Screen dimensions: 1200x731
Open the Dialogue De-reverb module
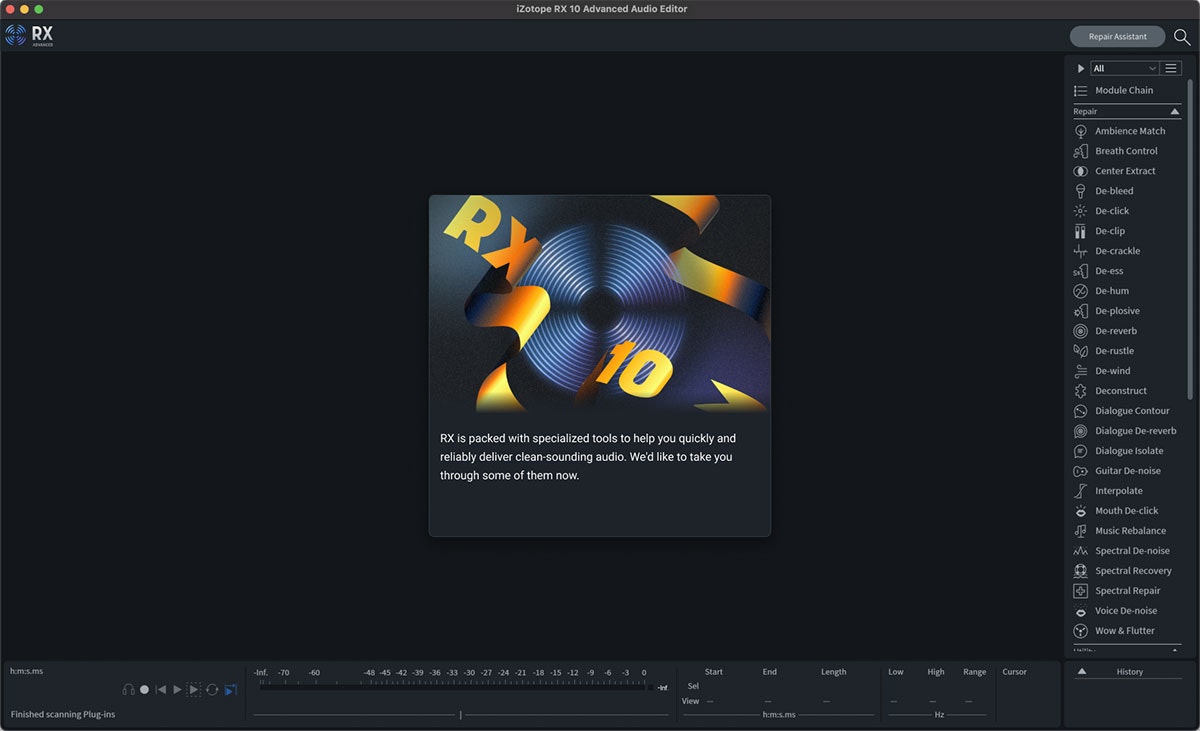(x=1125, y=431)
